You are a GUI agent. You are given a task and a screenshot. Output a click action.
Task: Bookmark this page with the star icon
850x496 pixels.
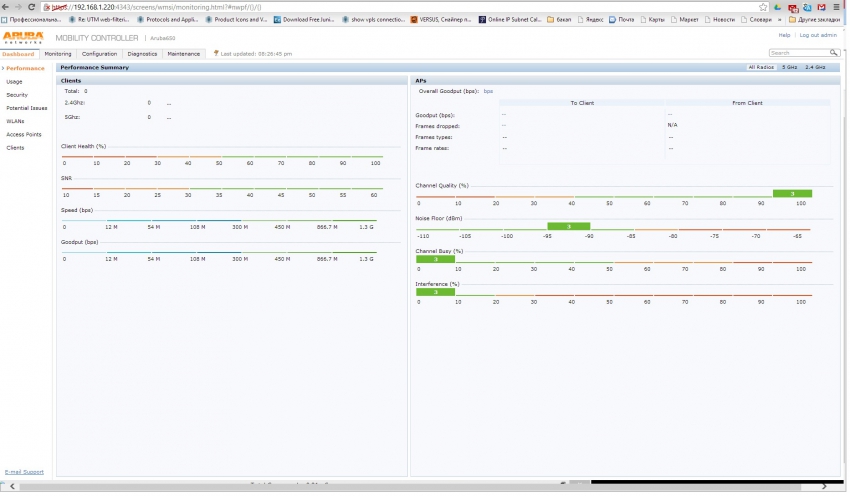click(x=765, y=7)
